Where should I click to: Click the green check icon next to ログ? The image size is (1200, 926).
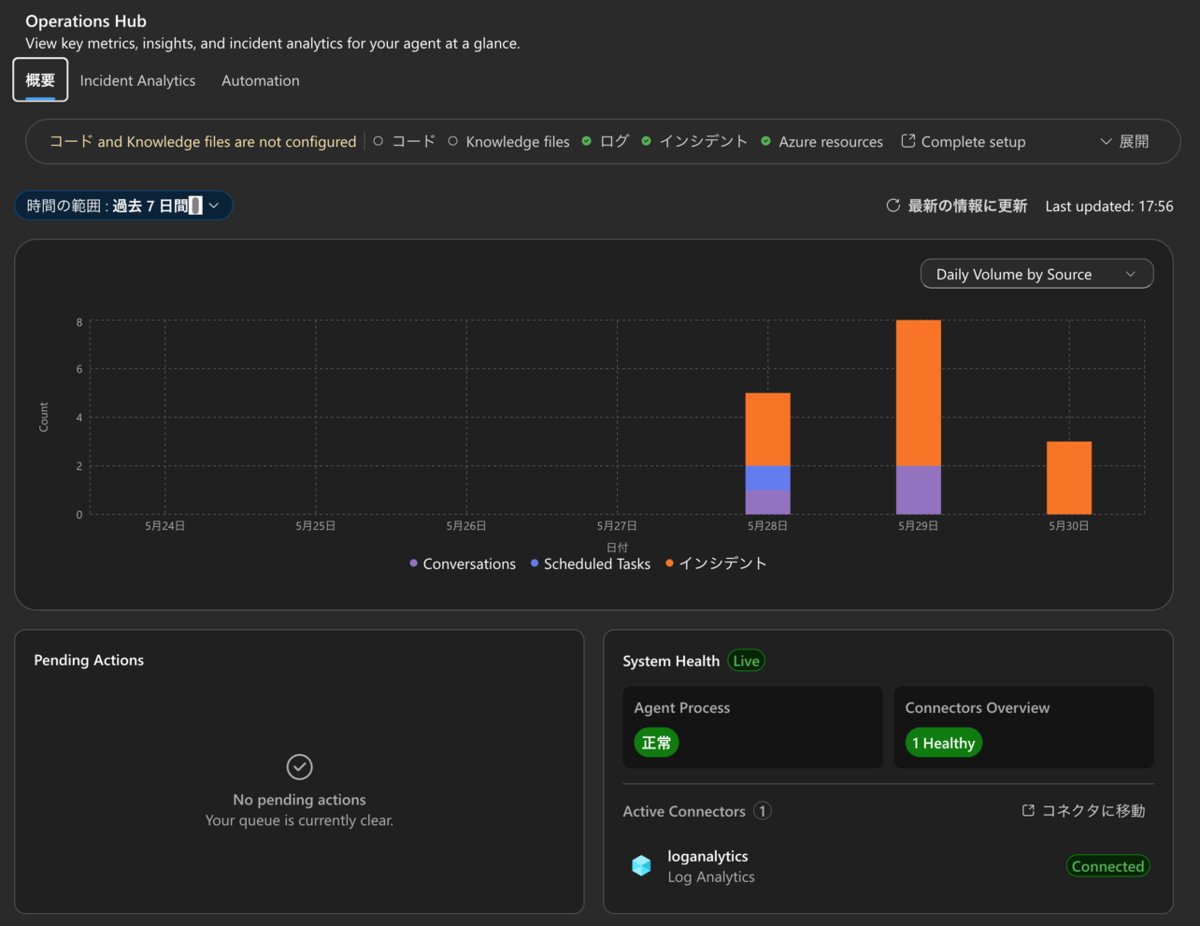click(587, 142)
